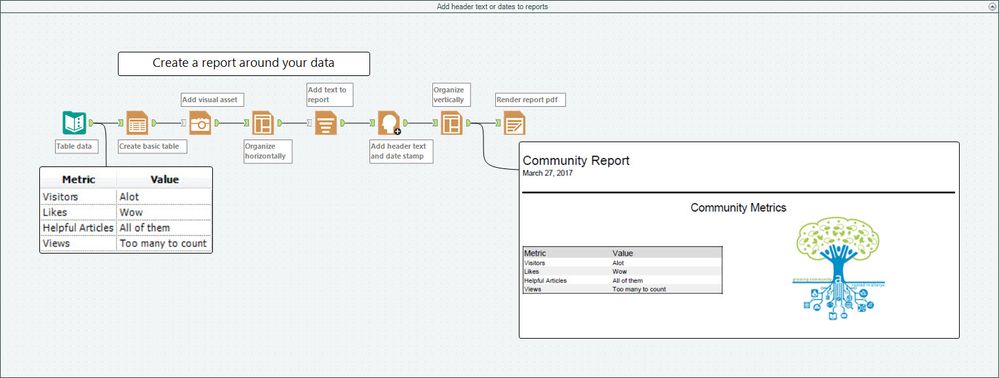Select 'Create a report around your data' box
Screen dimensions: 999x378
244,64
